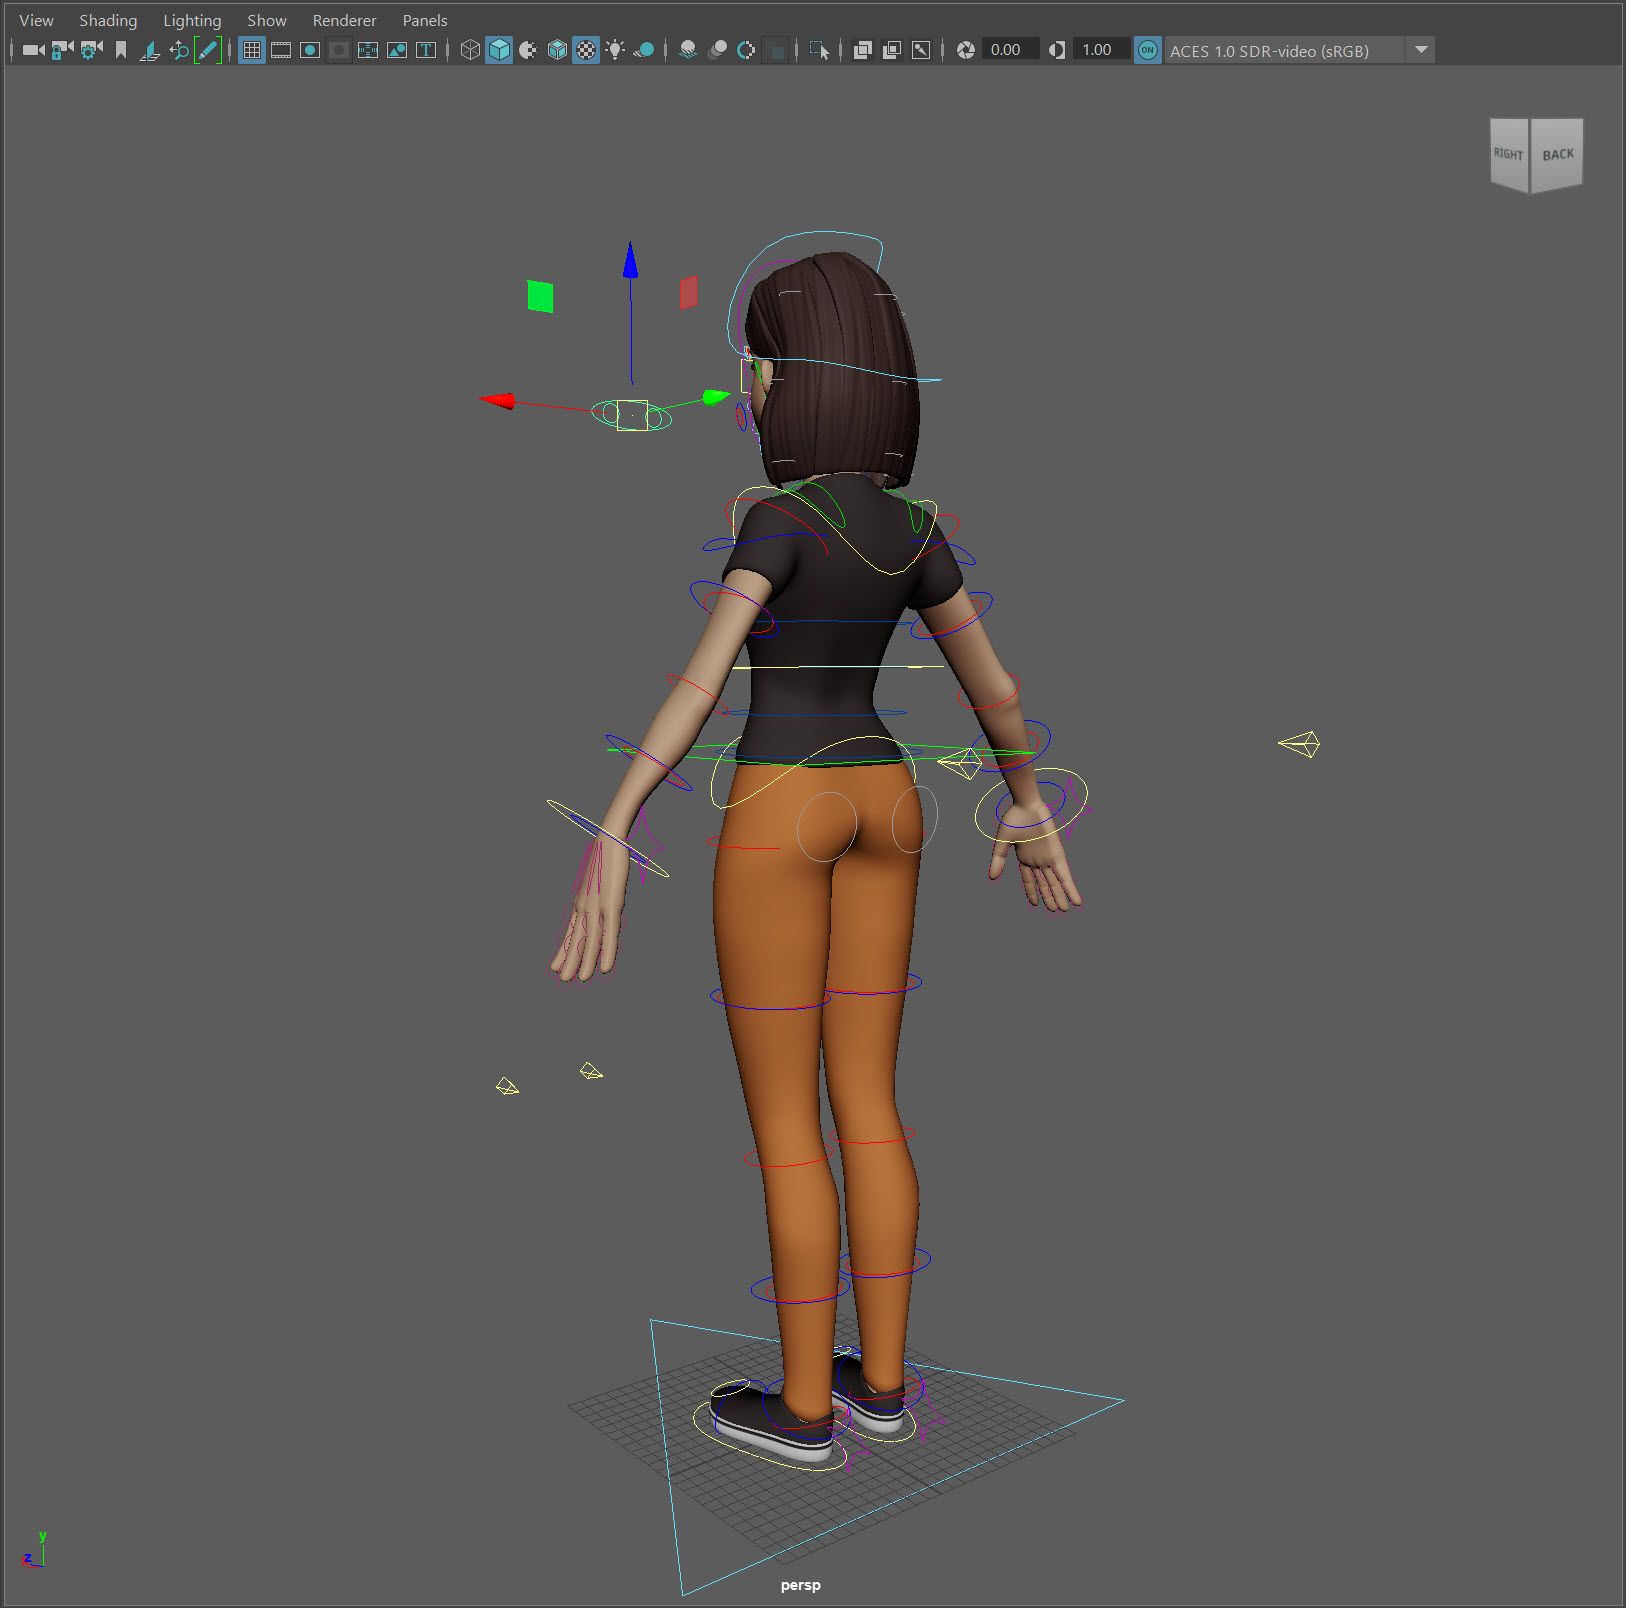Click the RIGHT face of the ViewCube
Screen dimensions: 1626x1608
point(1509,154)
